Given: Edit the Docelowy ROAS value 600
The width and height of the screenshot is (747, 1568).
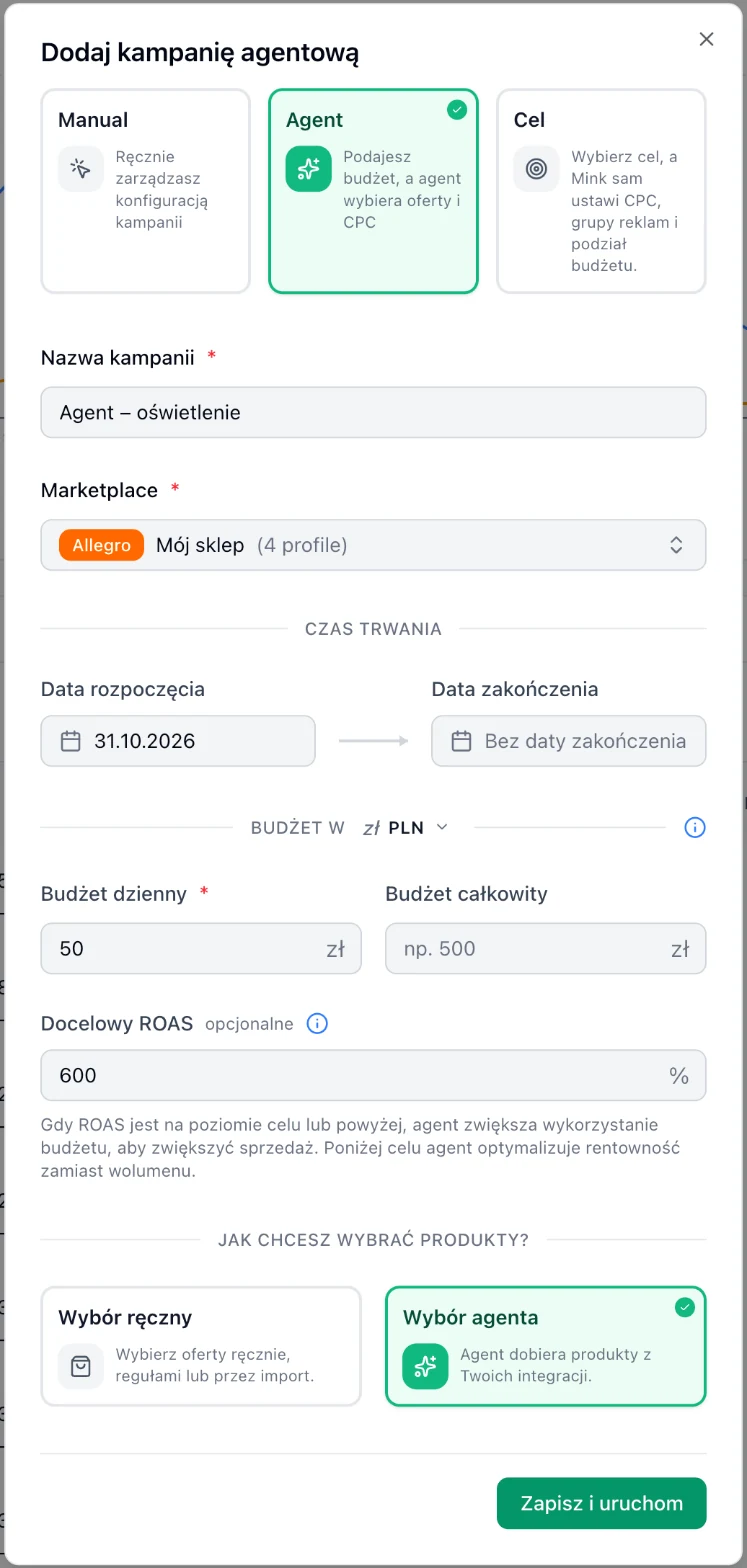Looking at the screenshot, I should click(x=373, y=1075).
